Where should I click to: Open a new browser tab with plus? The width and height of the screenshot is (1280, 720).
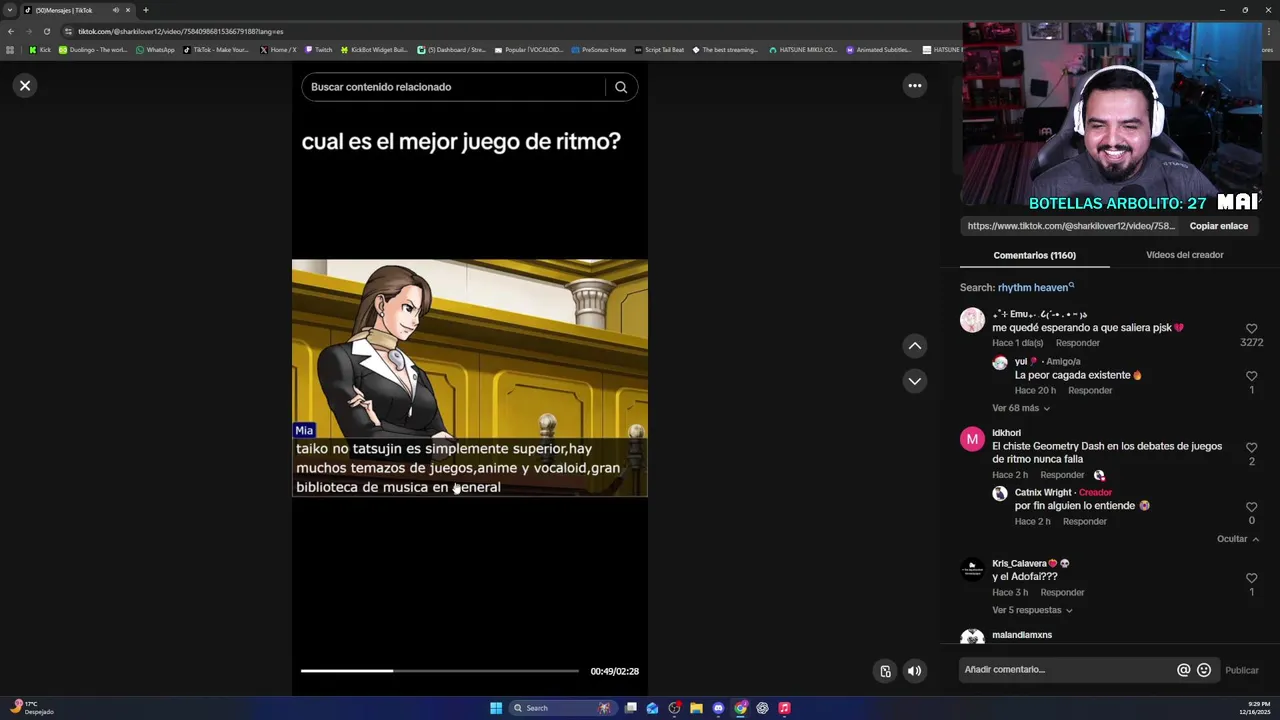[x=146, y=10]
